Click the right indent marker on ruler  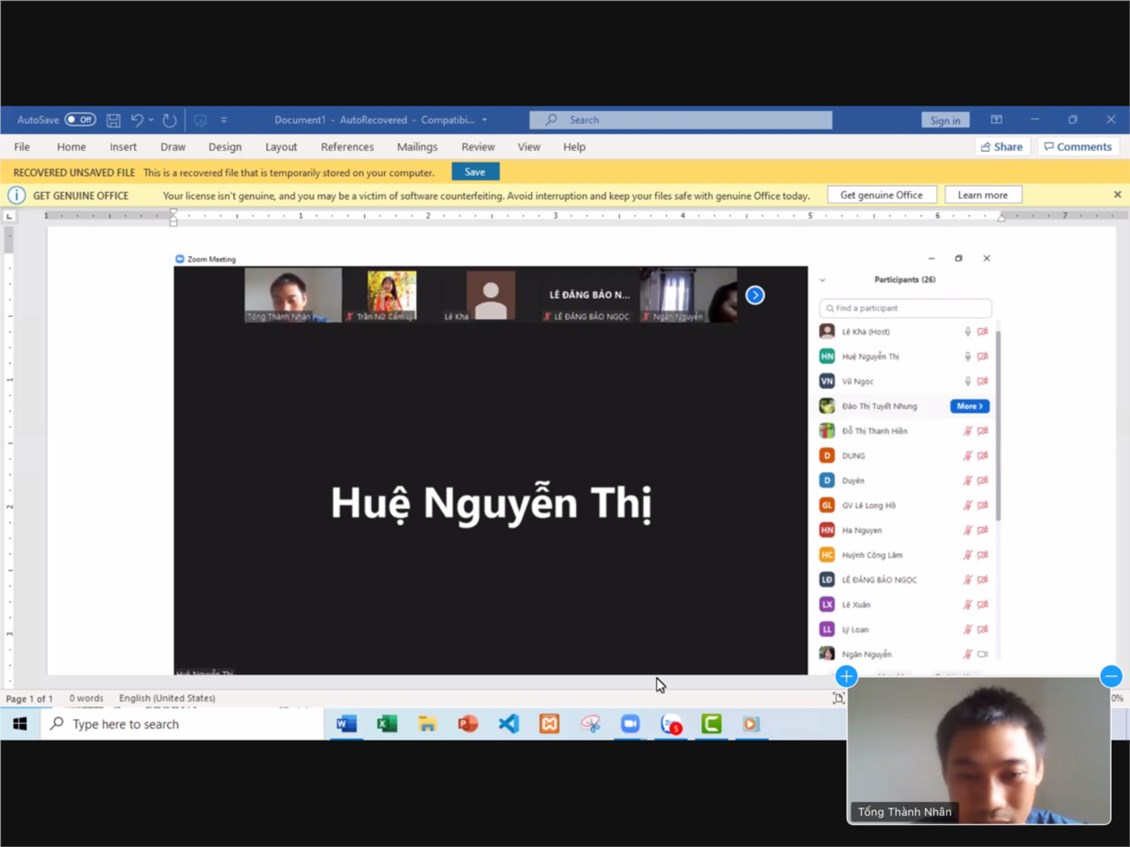click(x=1001, y=217)
